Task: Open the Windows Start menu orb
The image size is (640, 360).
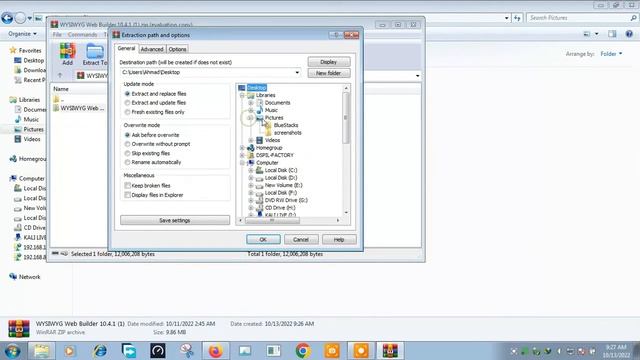Action: click(12, 351)
